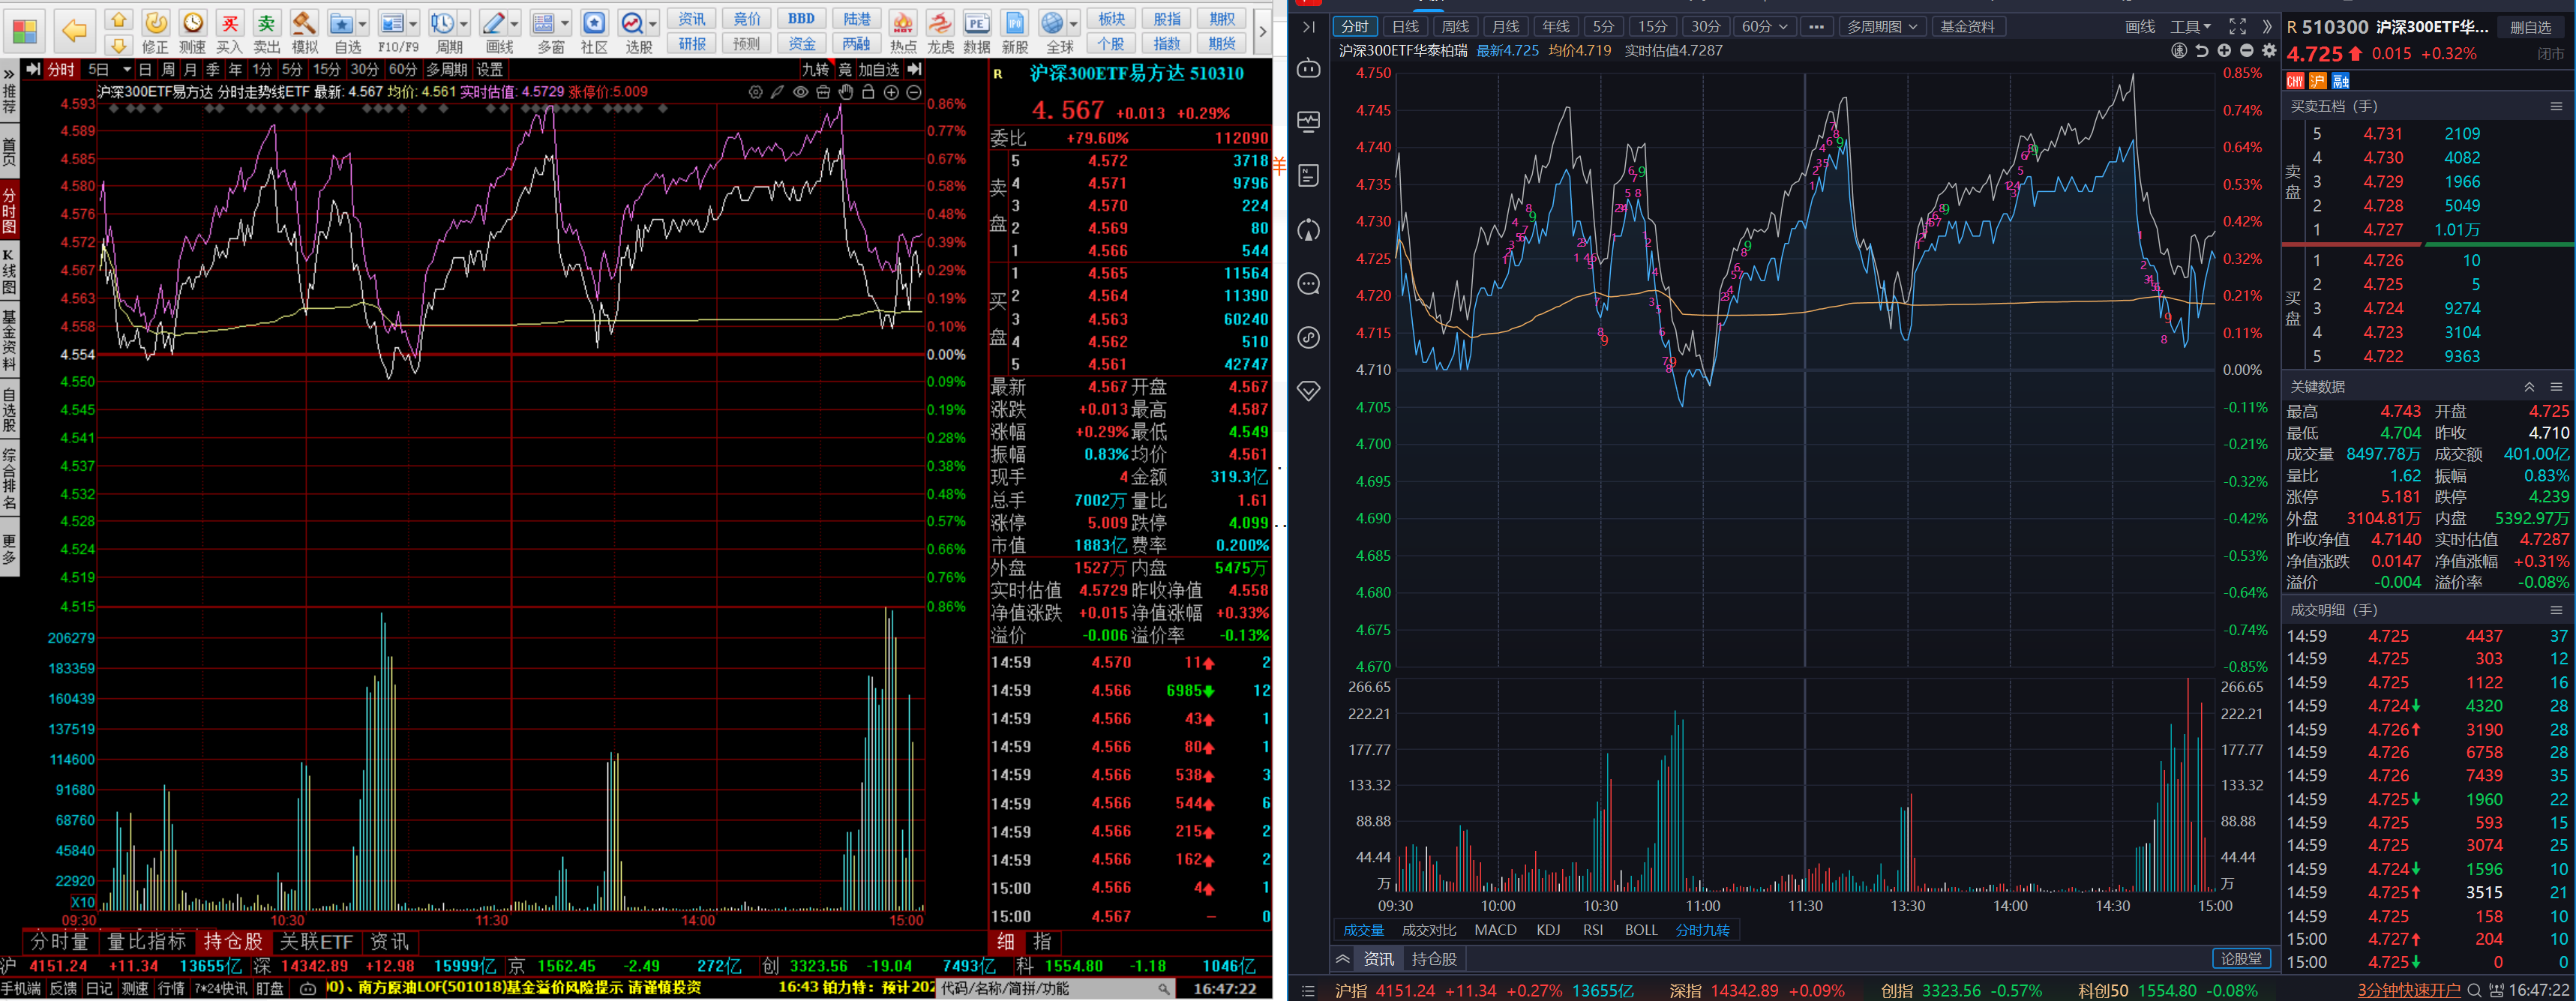
Task: Expand the 5日 dropdown arrow
Action: point(126,69)
